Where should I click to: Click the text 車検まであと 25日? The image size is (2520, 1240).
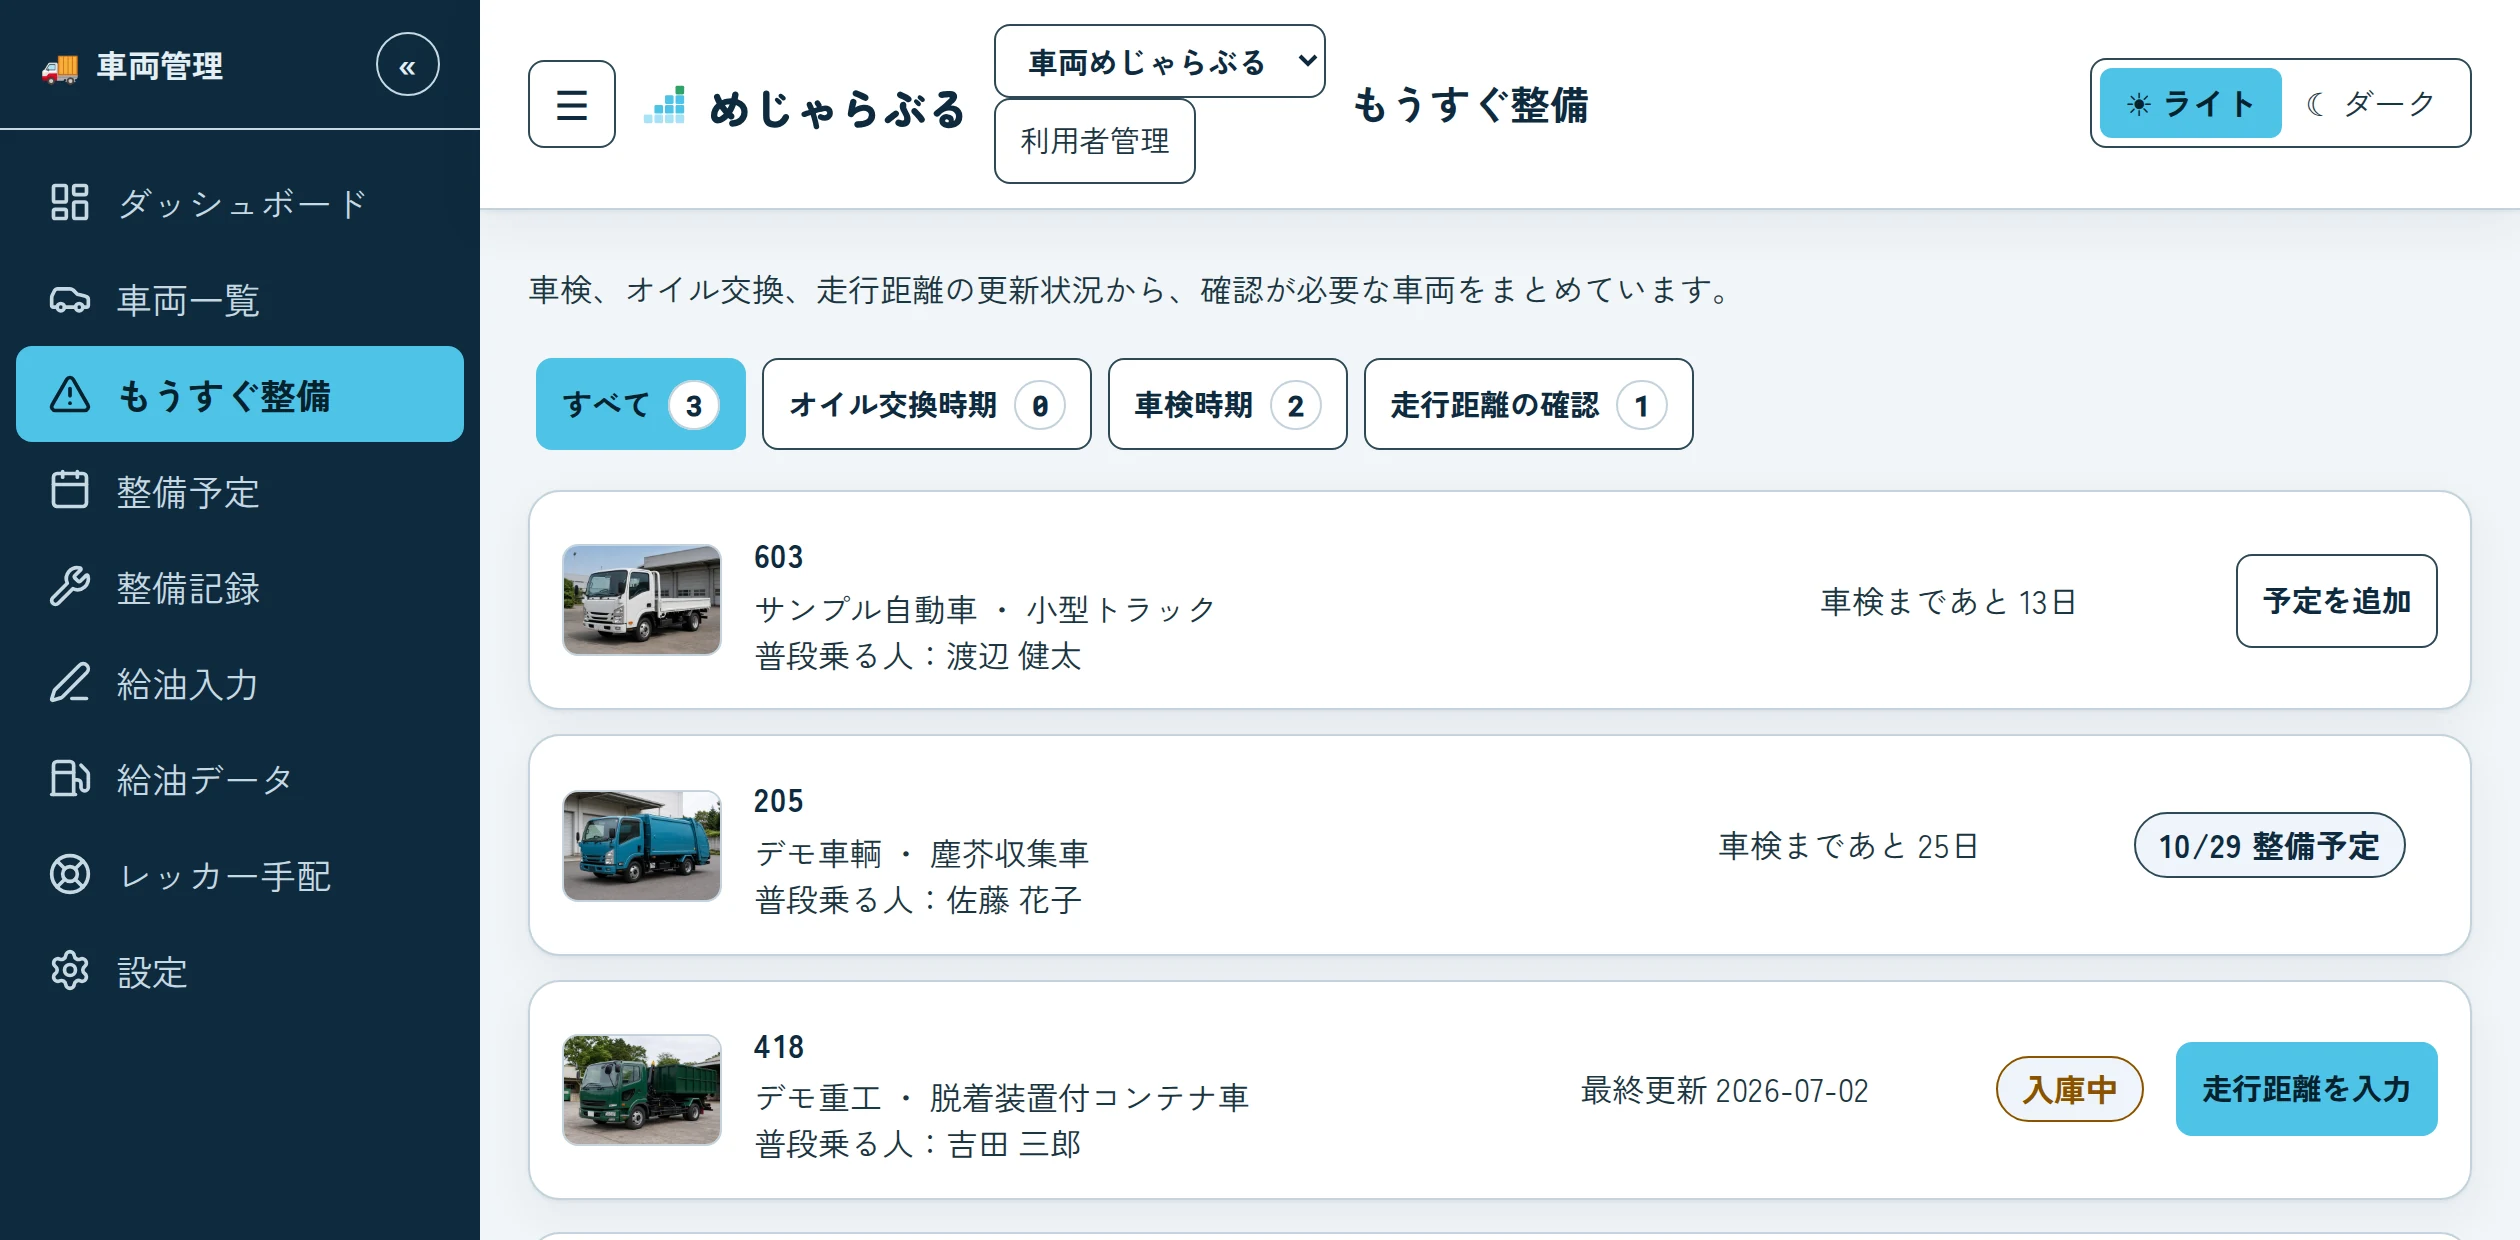point(1848,846)
